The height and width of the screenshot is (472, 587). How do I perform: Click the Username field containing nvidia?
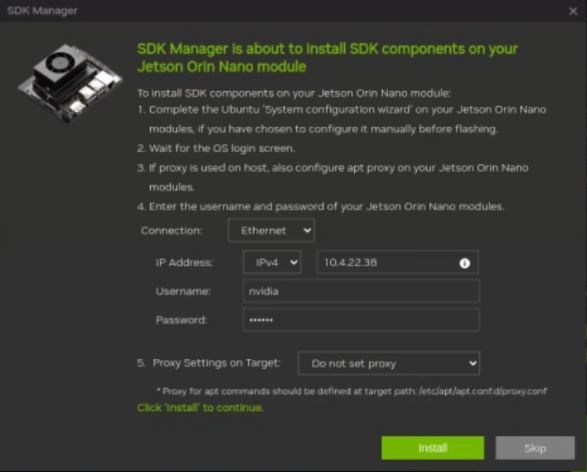click(x=361, y=291)
